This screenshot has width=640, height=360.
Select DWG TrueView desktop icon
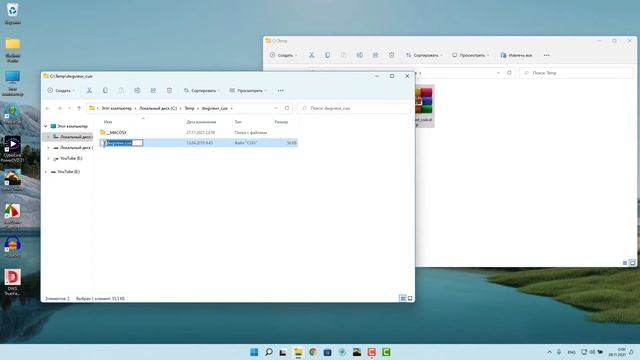[x=12, y=282]
